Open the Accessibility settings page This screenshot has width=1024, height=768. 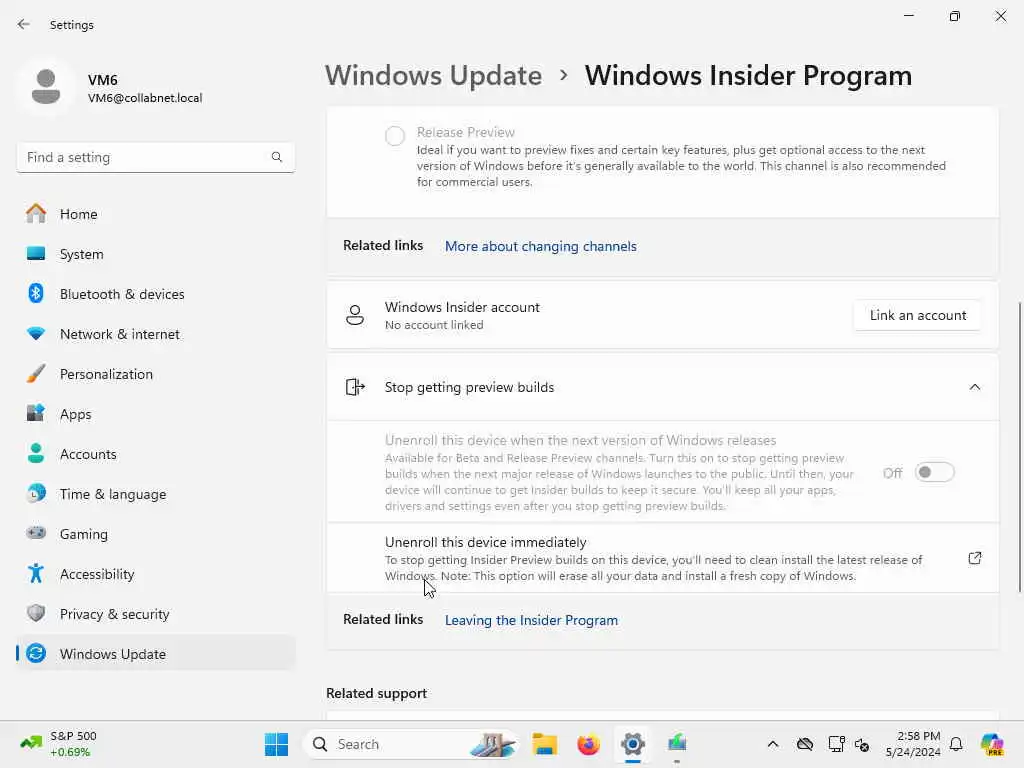155,573
